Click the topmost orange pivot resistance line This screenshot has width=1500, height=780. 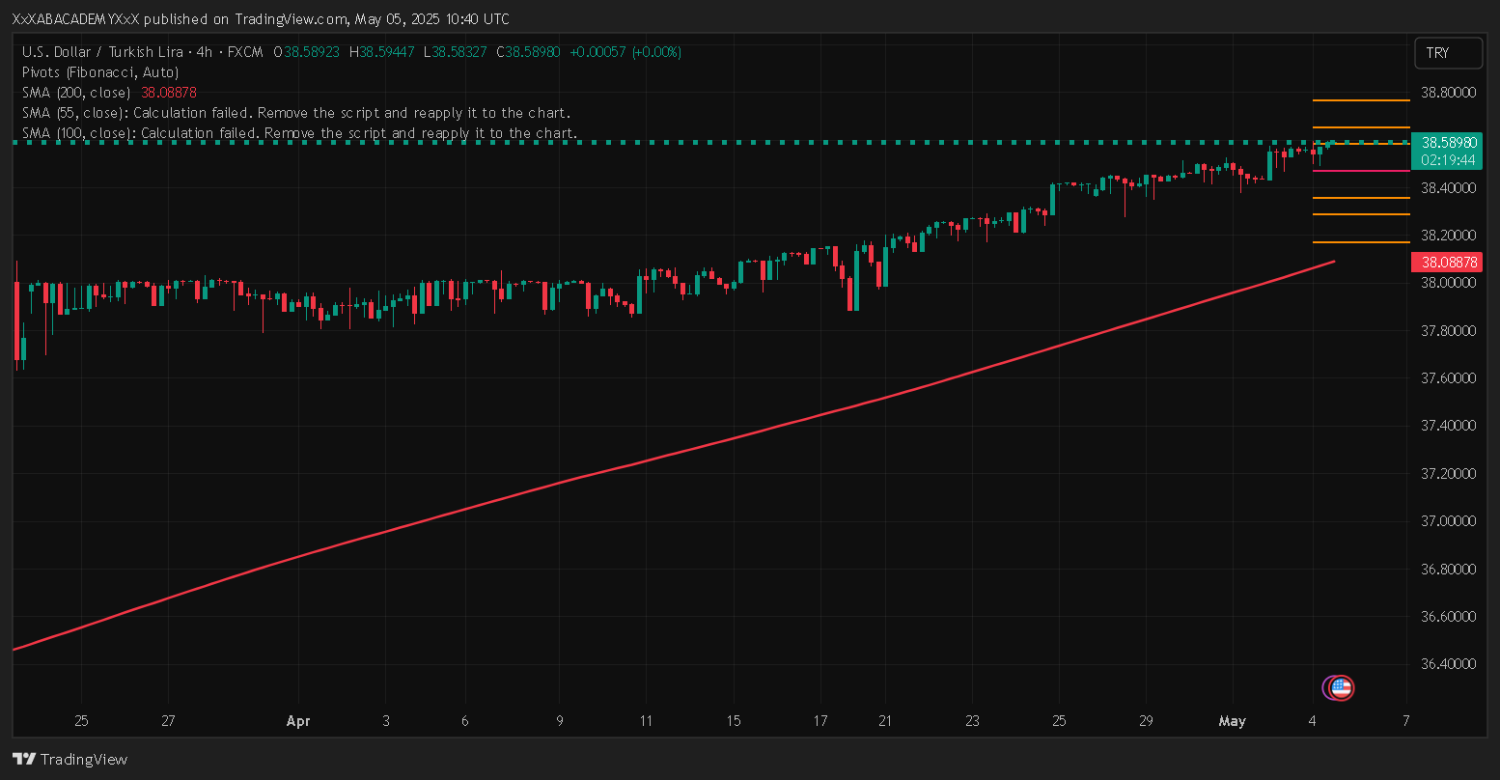1360,100
